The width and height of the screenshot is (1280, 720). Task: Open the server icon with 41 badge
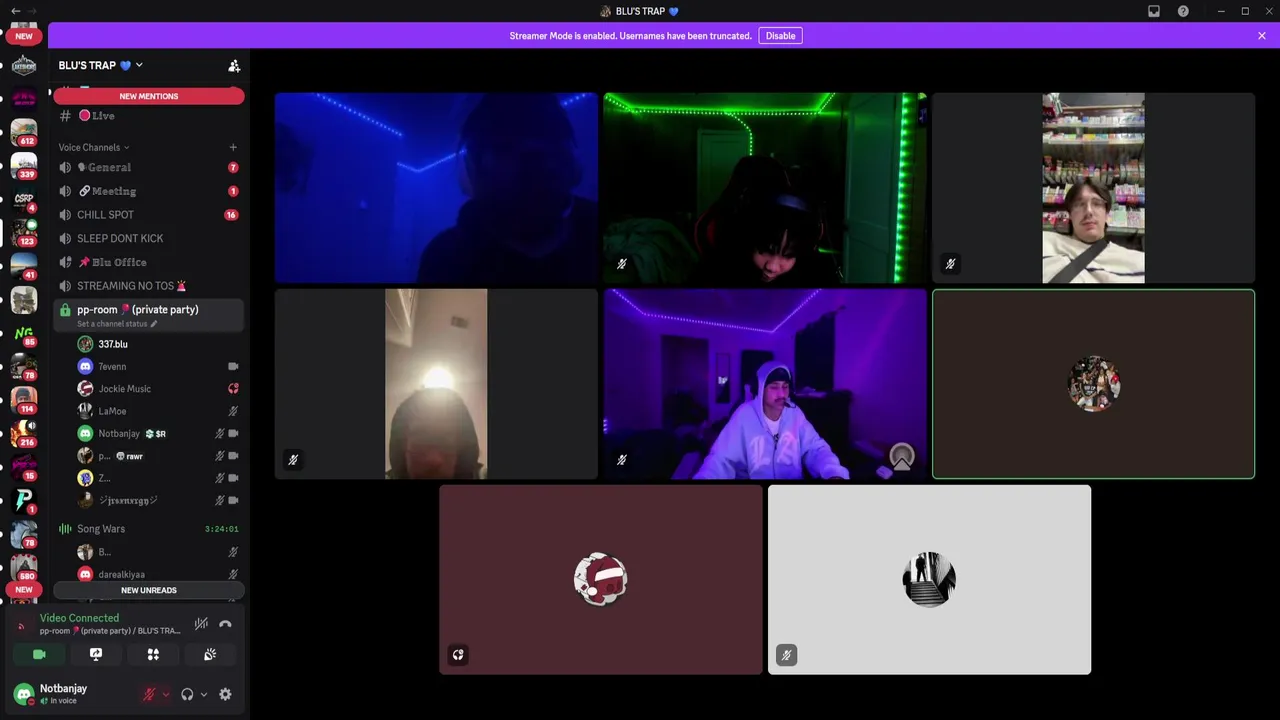pos(24,266)
